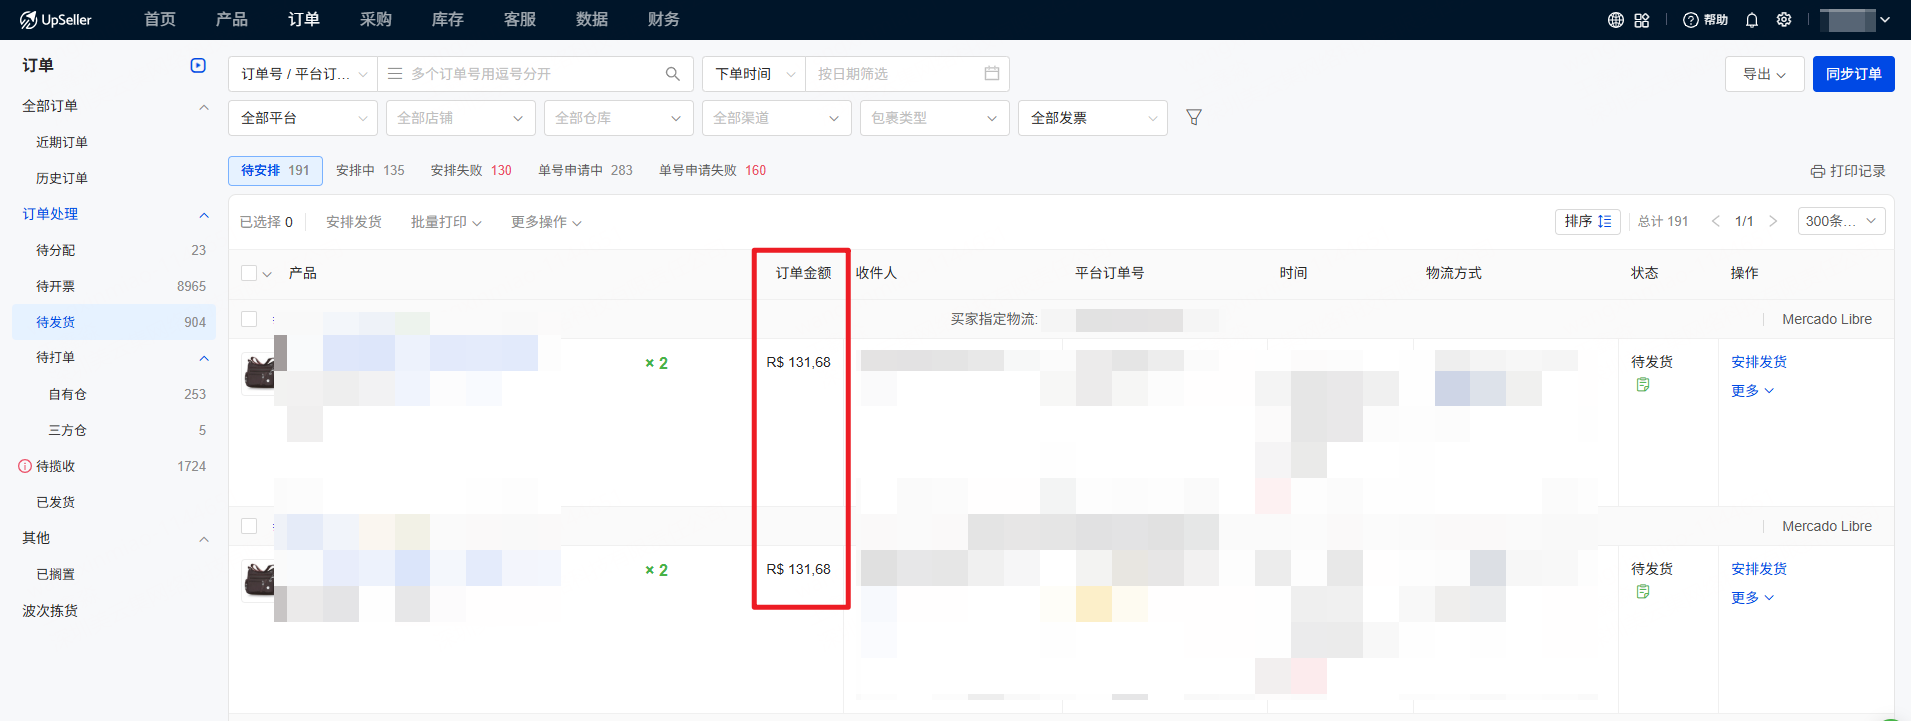This screenshot has height=721, width=1911.
Task: Click the 同步订单 button
Action: coord(1853,74)
